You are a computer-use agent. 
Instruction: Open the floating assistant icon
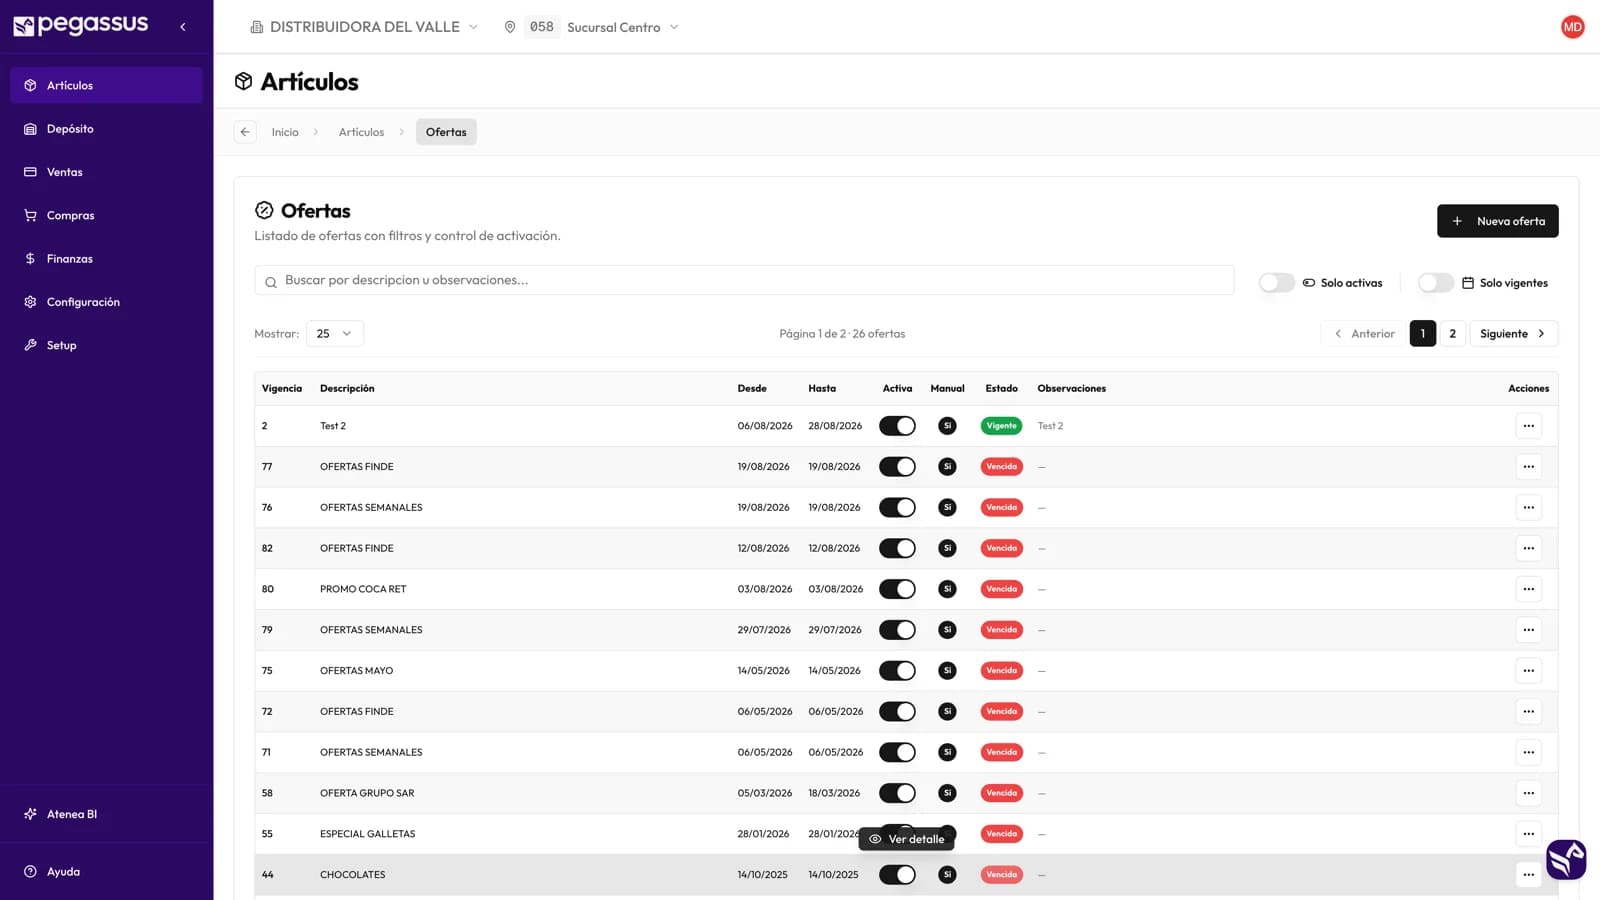pyautogui.click(x=1566, y=859)
